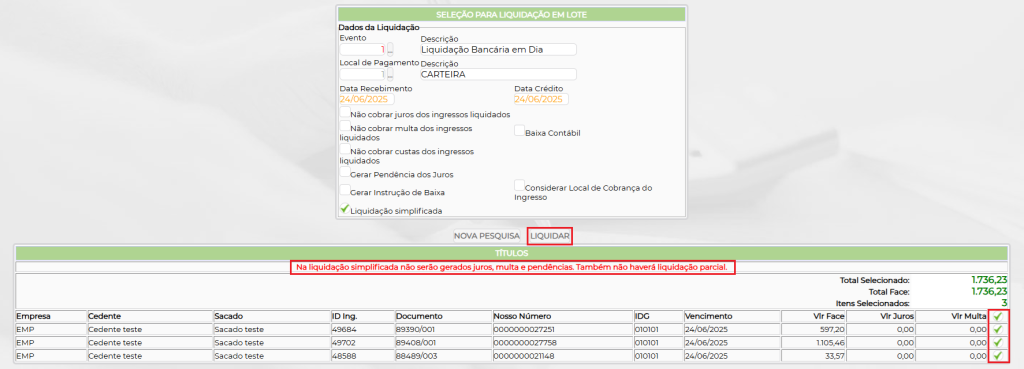Click the Vlr Face value 1.105,46
The width and height of the screenshot is (1024, 369).
[x=814, y=342]
